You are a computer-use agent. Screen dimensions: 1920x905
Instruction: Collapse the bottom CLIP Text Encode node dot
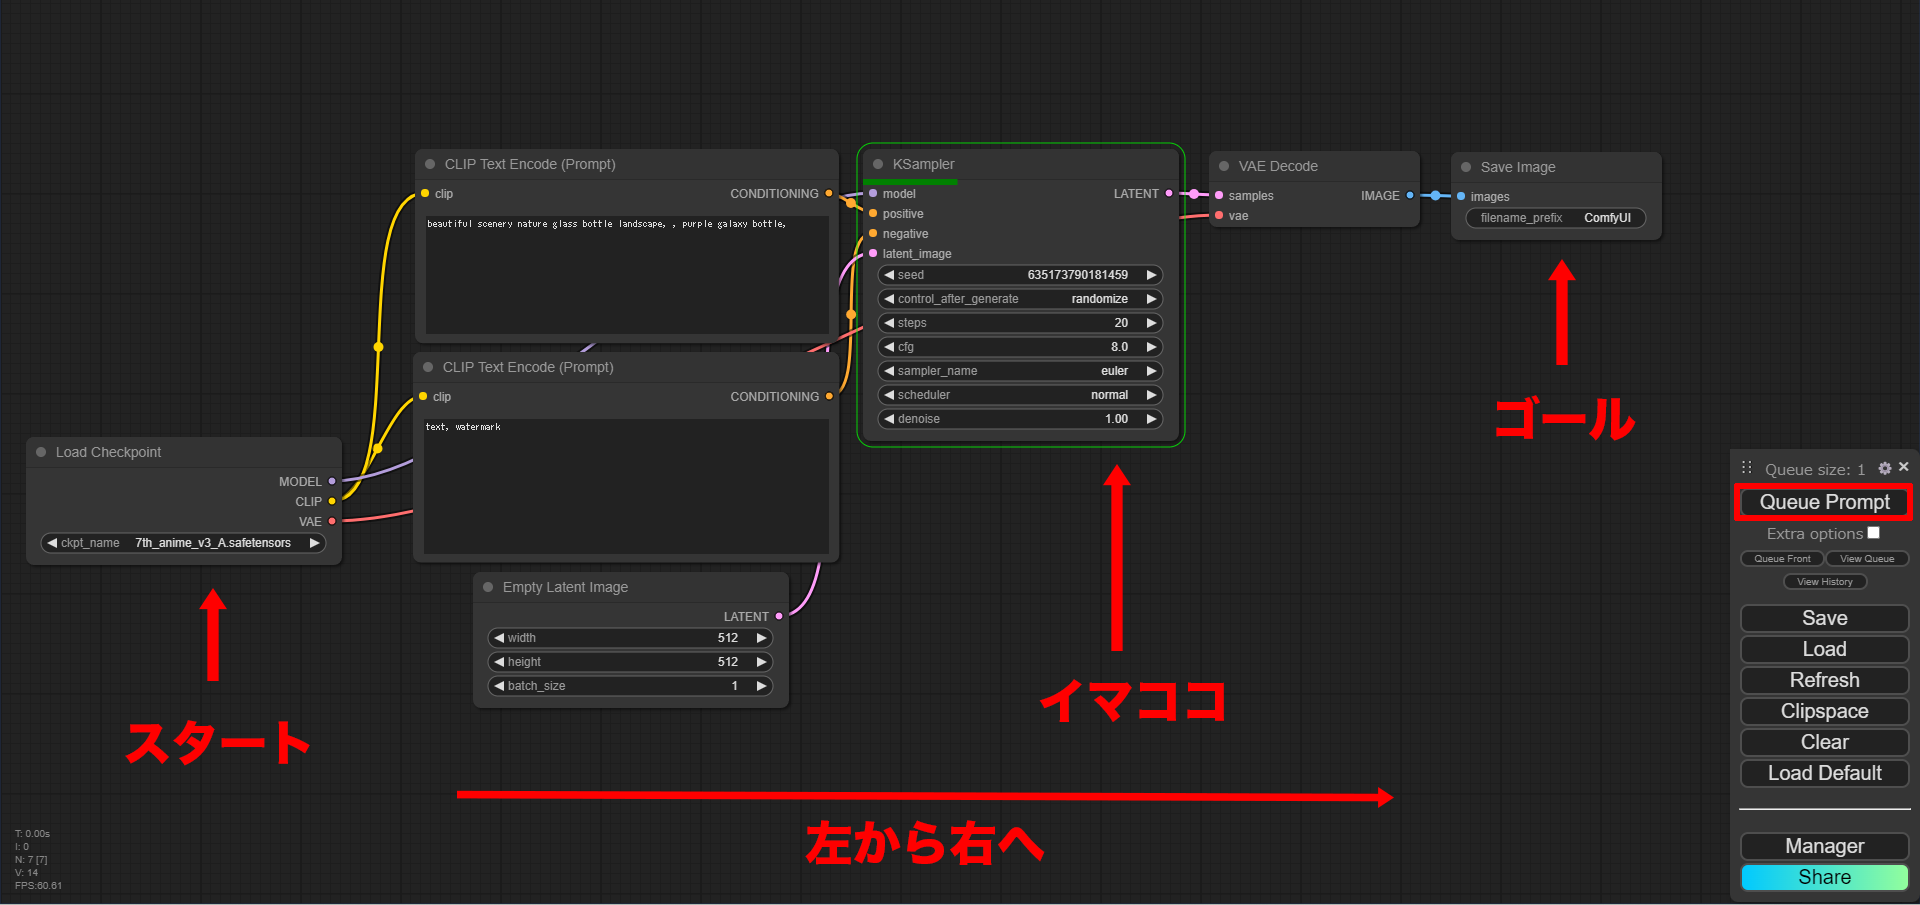point(428,367)
